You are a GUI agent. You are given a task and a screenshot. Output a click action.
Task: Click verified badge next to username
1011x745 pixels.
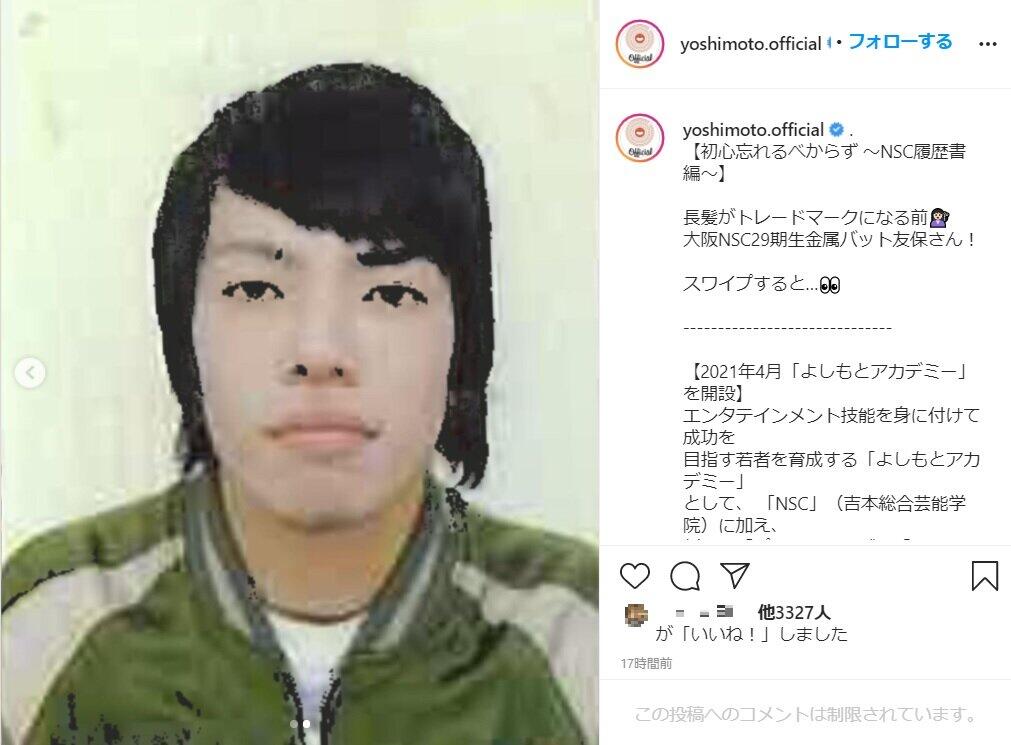point(836,130)
